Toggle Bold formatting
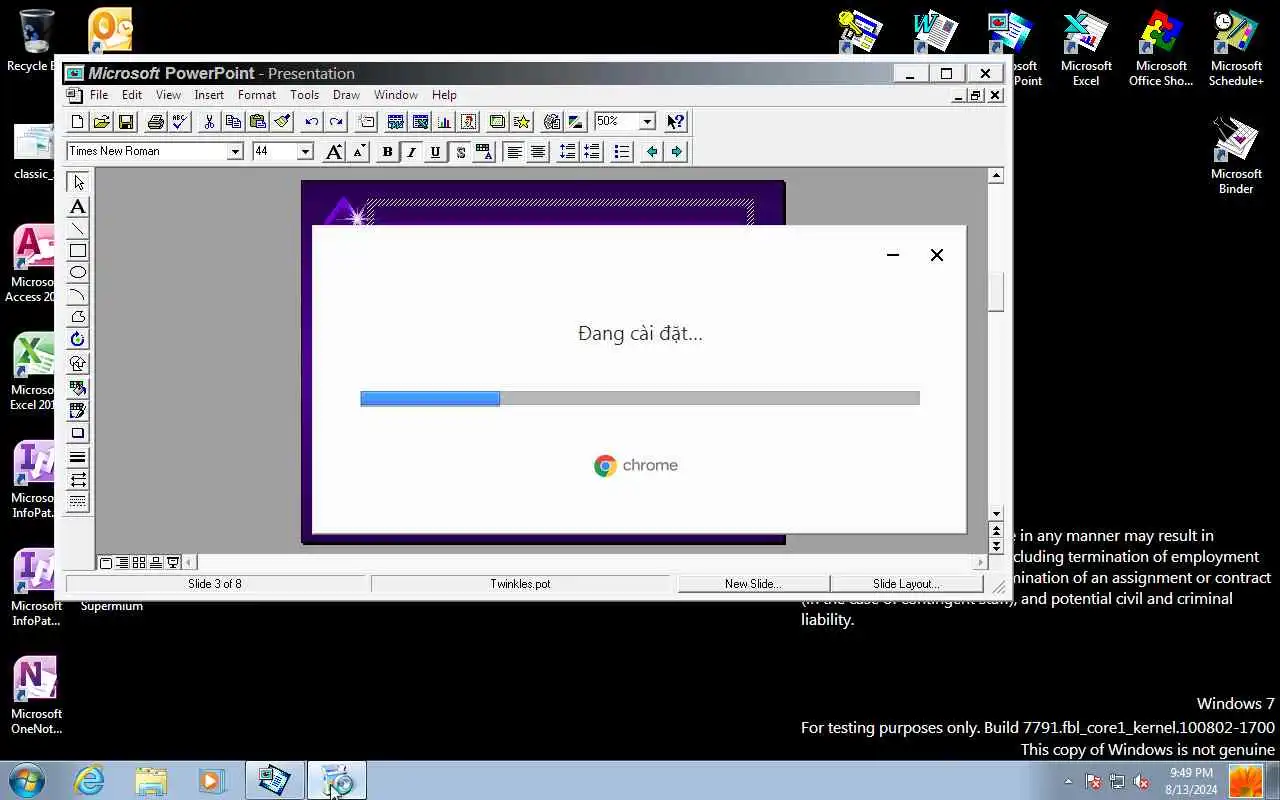 388,152
